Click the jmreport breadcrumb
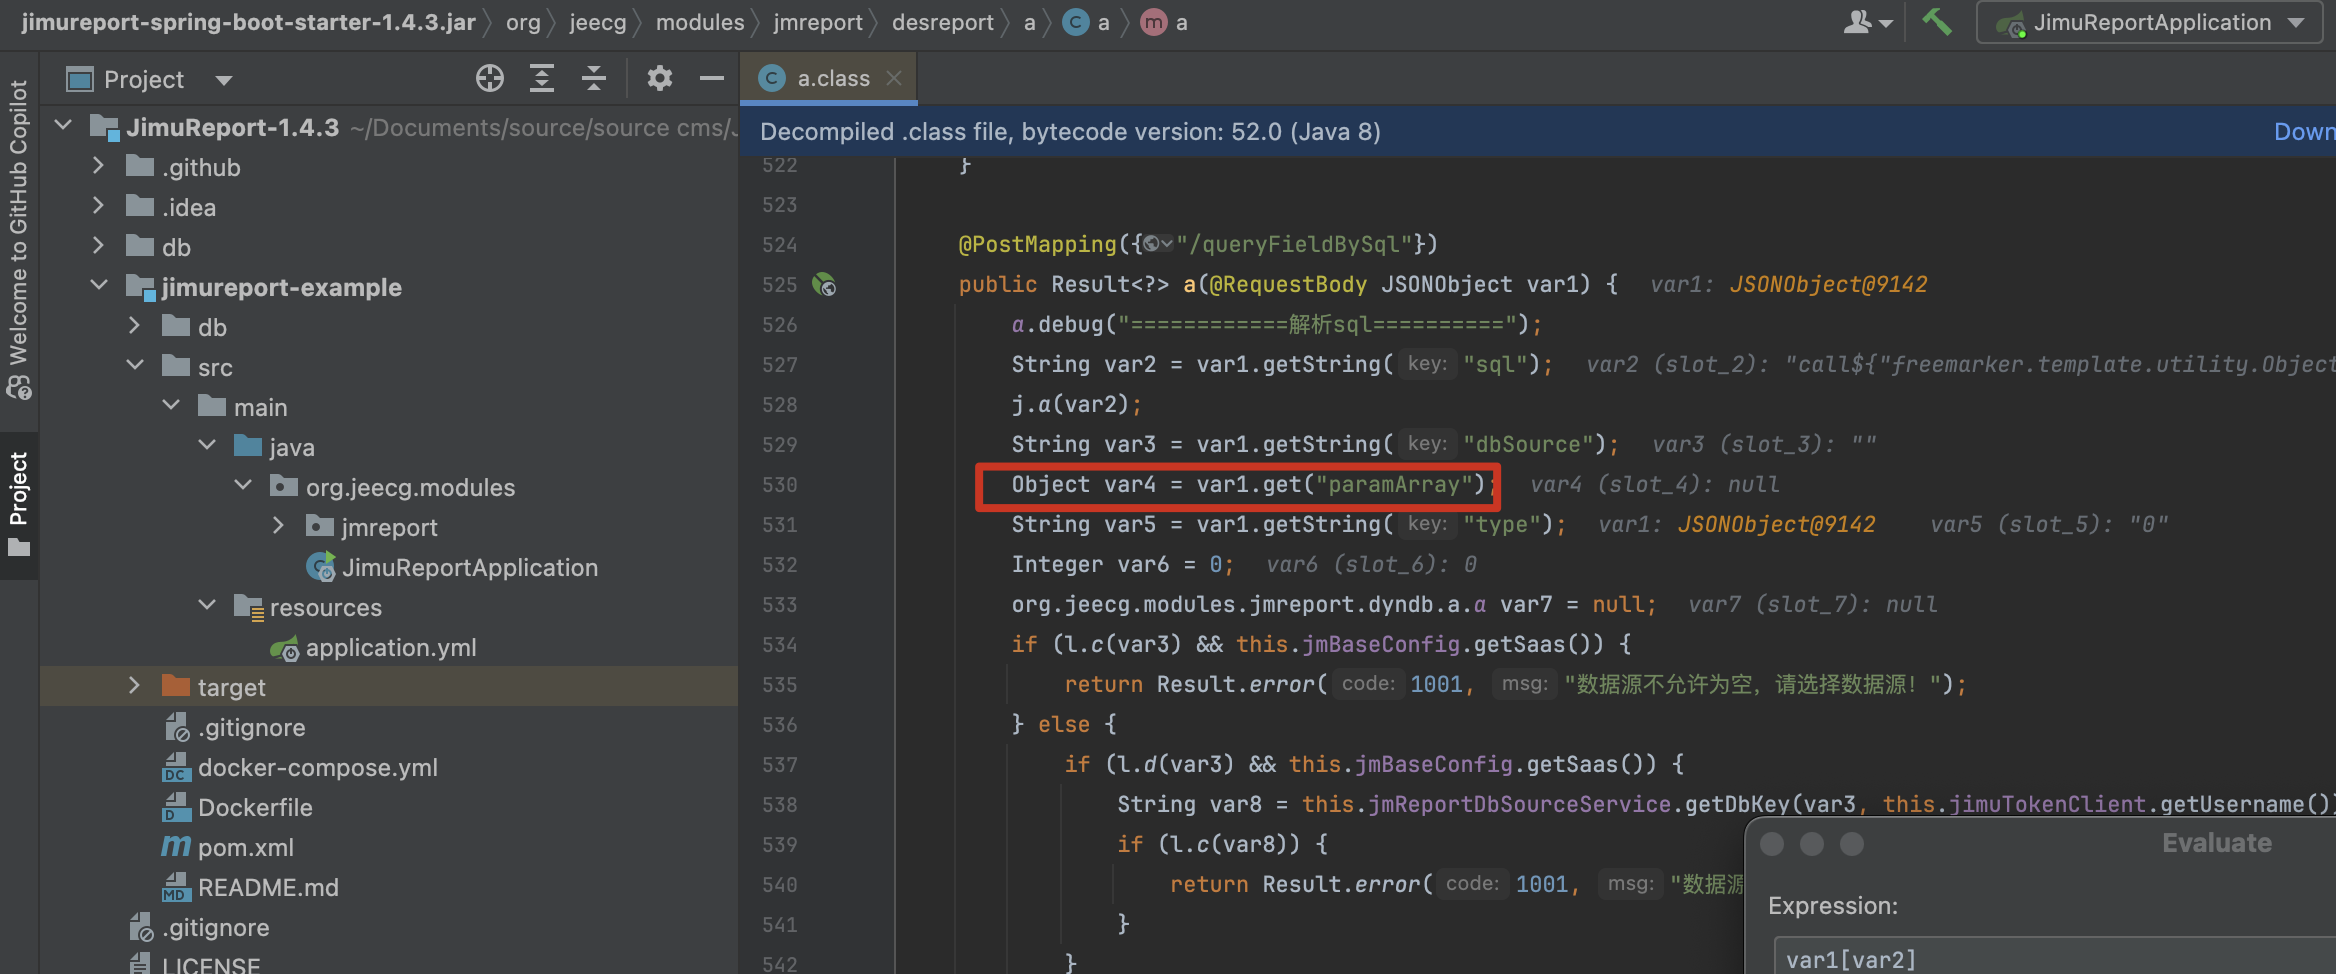2336x974 pixels. click(x=818, y=22)
